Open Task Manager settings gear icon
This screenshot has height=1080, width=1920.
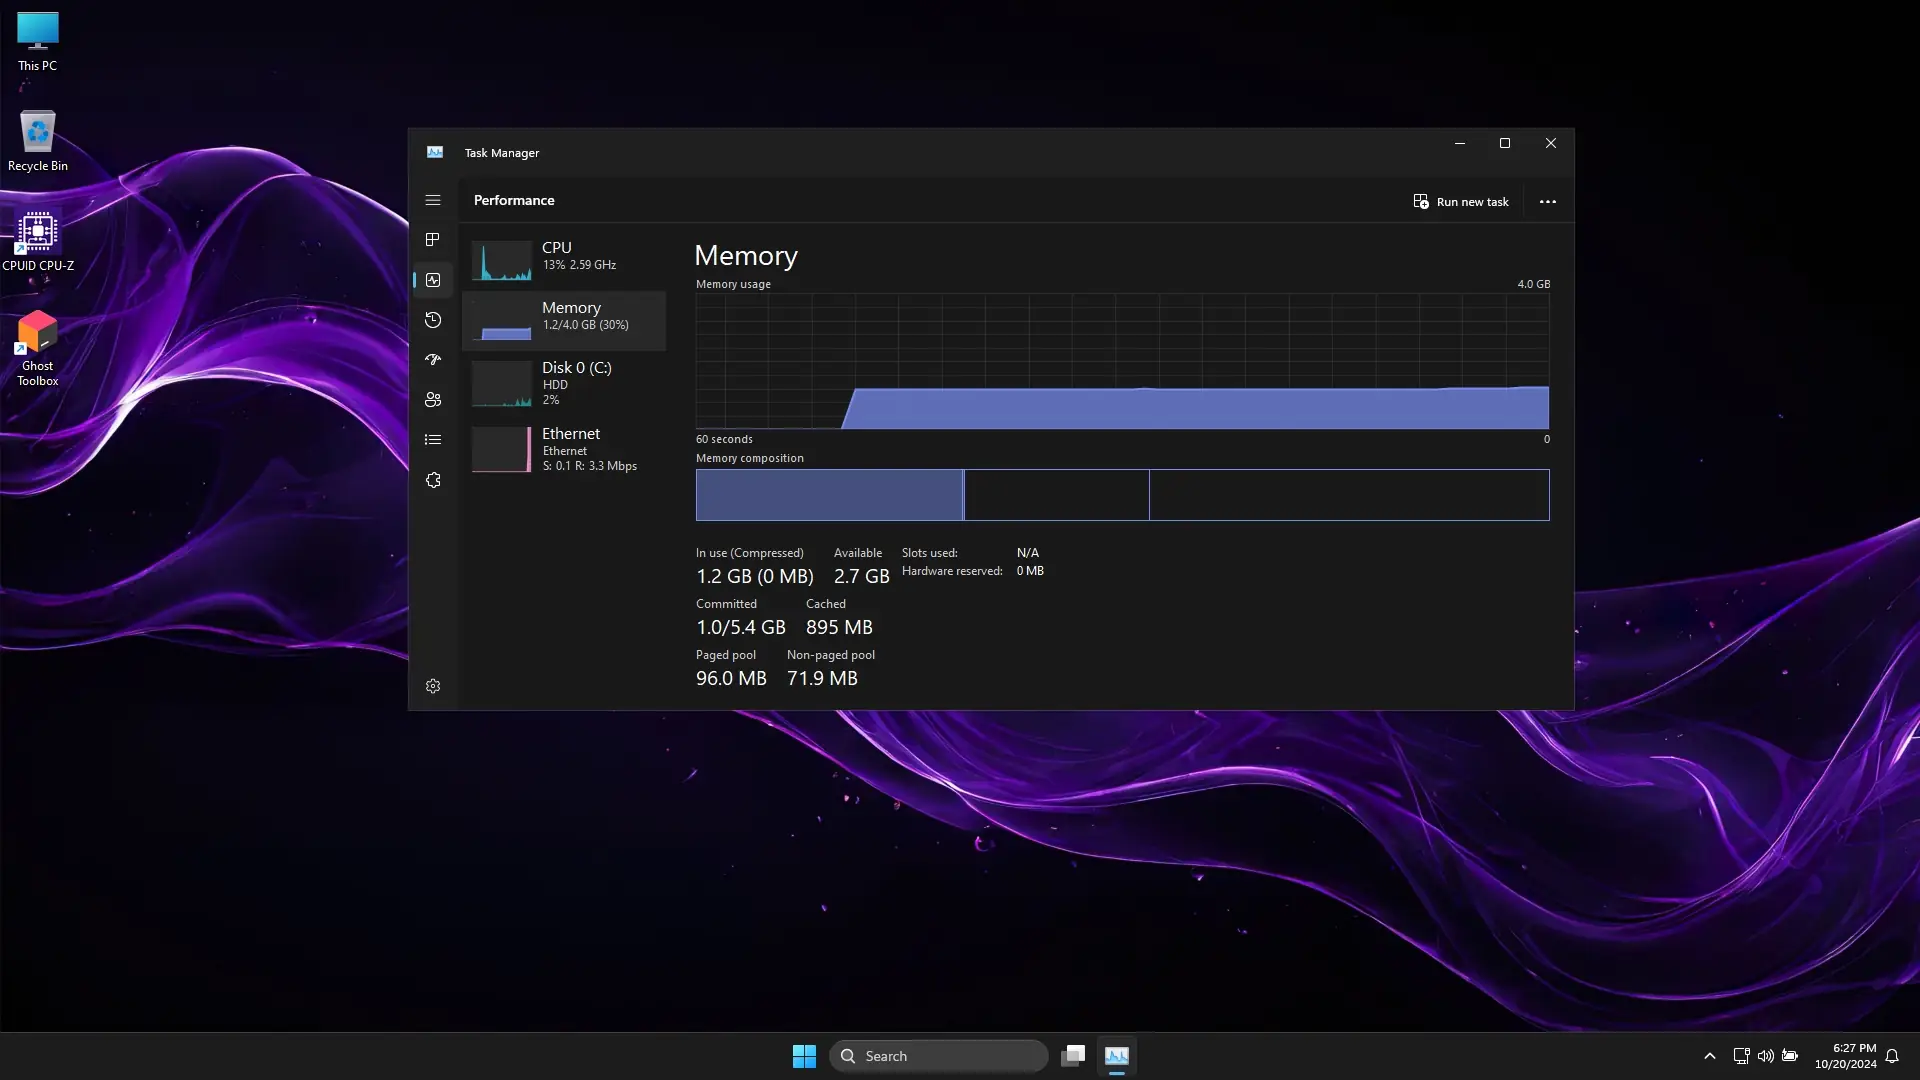[x=433, y=686]
